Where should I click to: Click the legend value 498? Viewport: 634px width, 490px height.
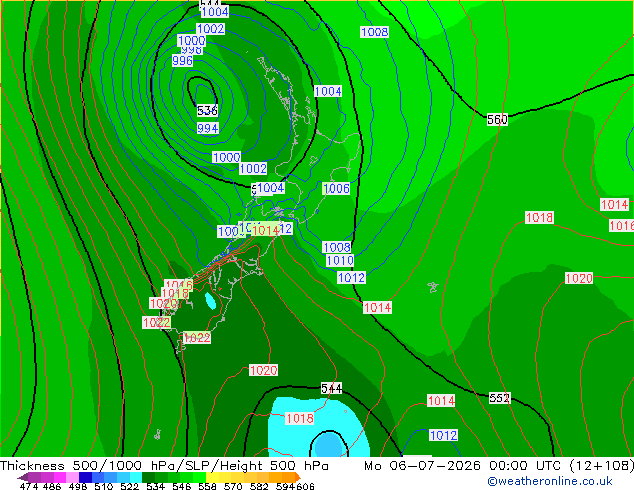[x=78, y=486]
